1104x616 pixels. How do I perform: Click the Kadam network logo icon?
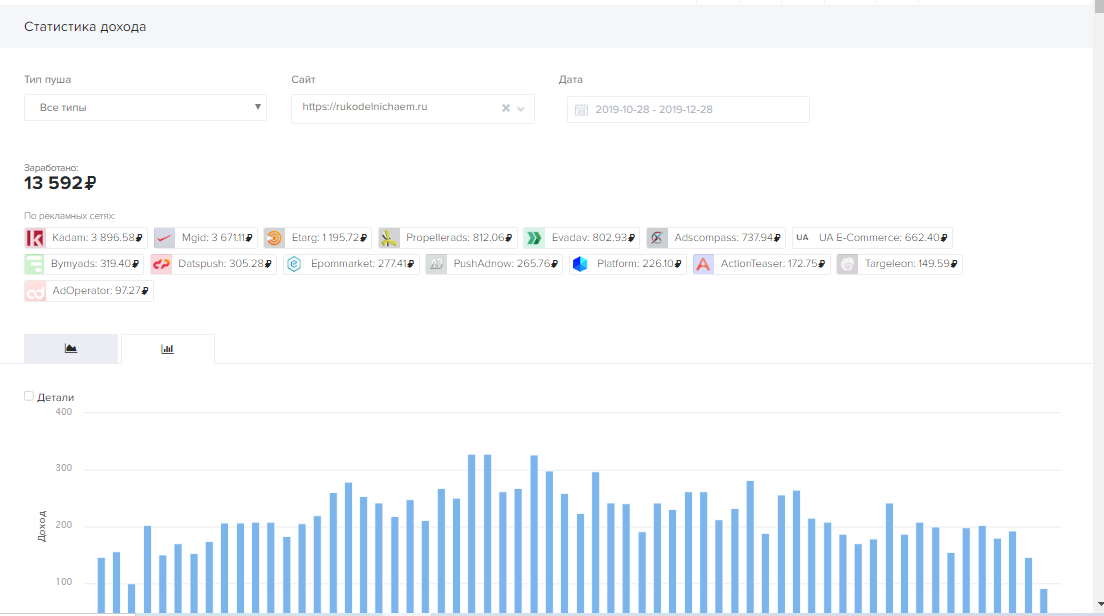point(35,238)
